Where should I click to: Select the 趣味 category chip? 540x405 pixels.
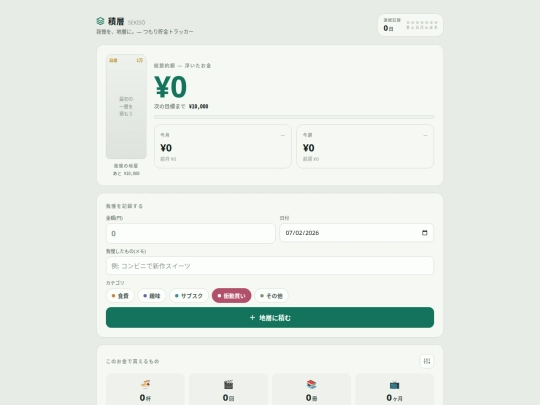tap(152, 296)
